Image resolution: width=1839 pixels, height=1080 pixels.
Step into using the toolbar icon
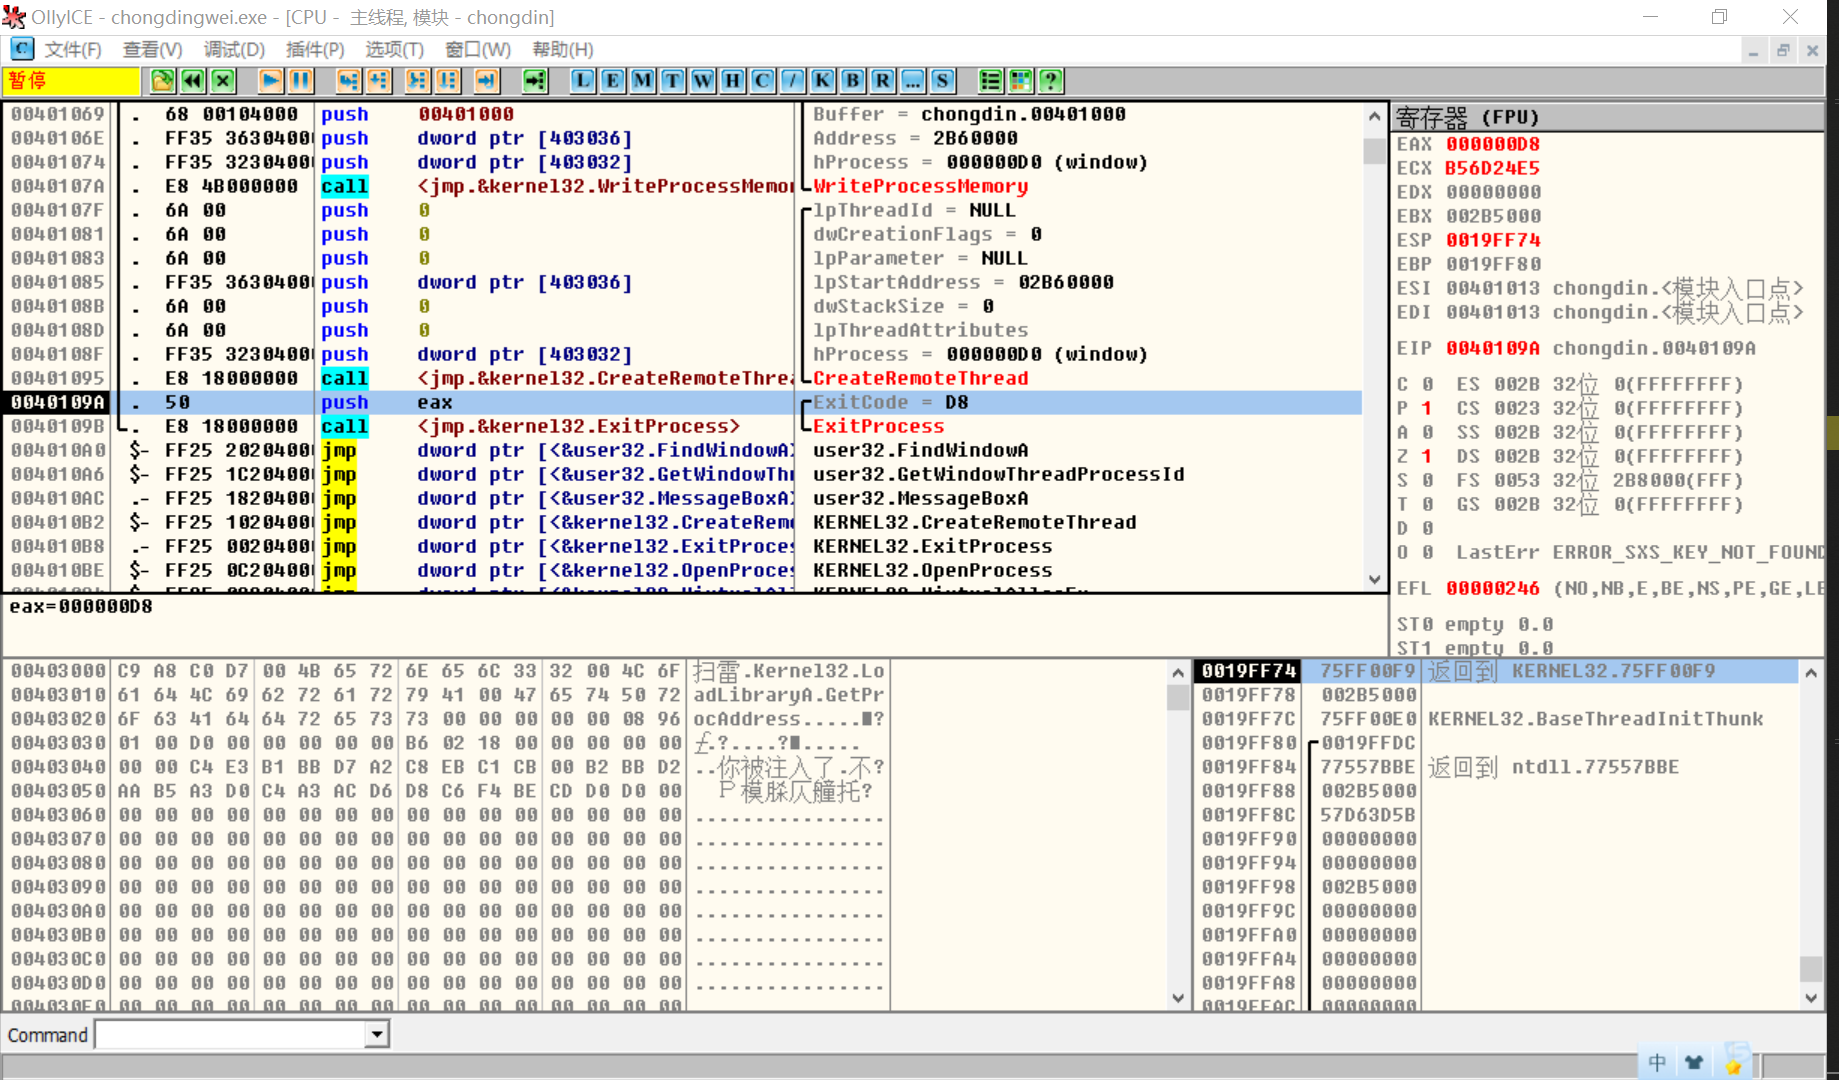point(348,81)
